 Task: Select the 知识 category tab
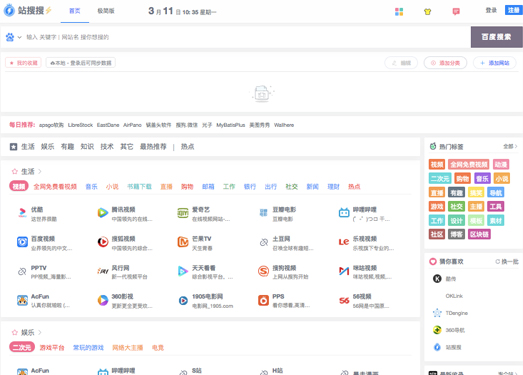(x=87, y=146)
